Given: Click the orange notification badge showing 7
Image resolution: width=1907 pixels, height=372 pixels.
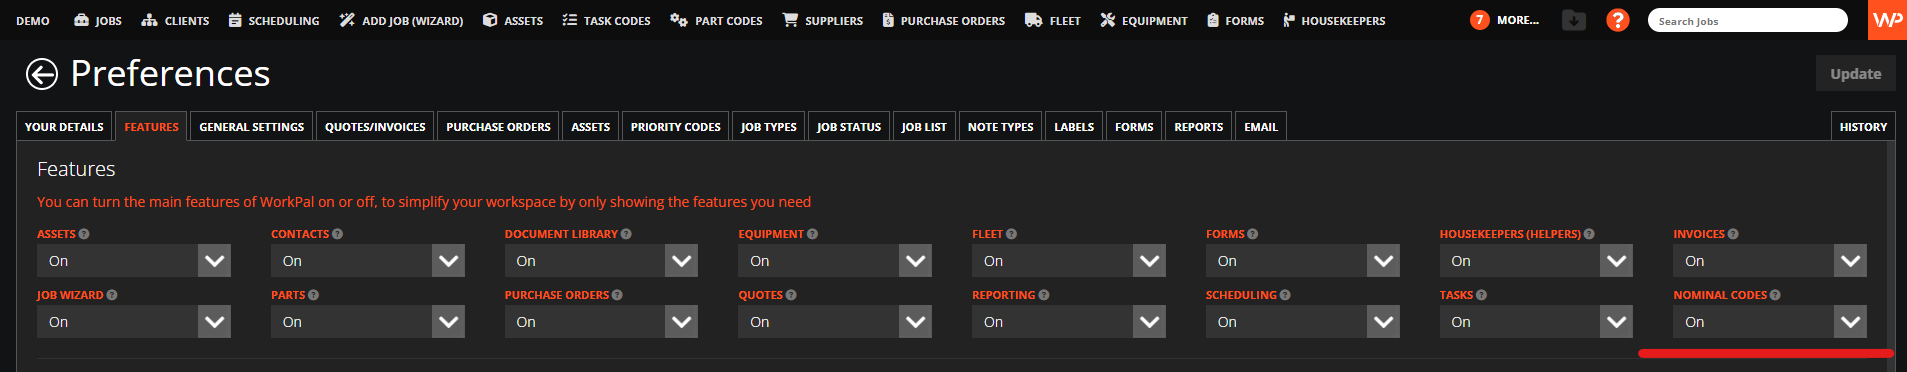Looking at the screenshot, I should (x=1480, y=20).
